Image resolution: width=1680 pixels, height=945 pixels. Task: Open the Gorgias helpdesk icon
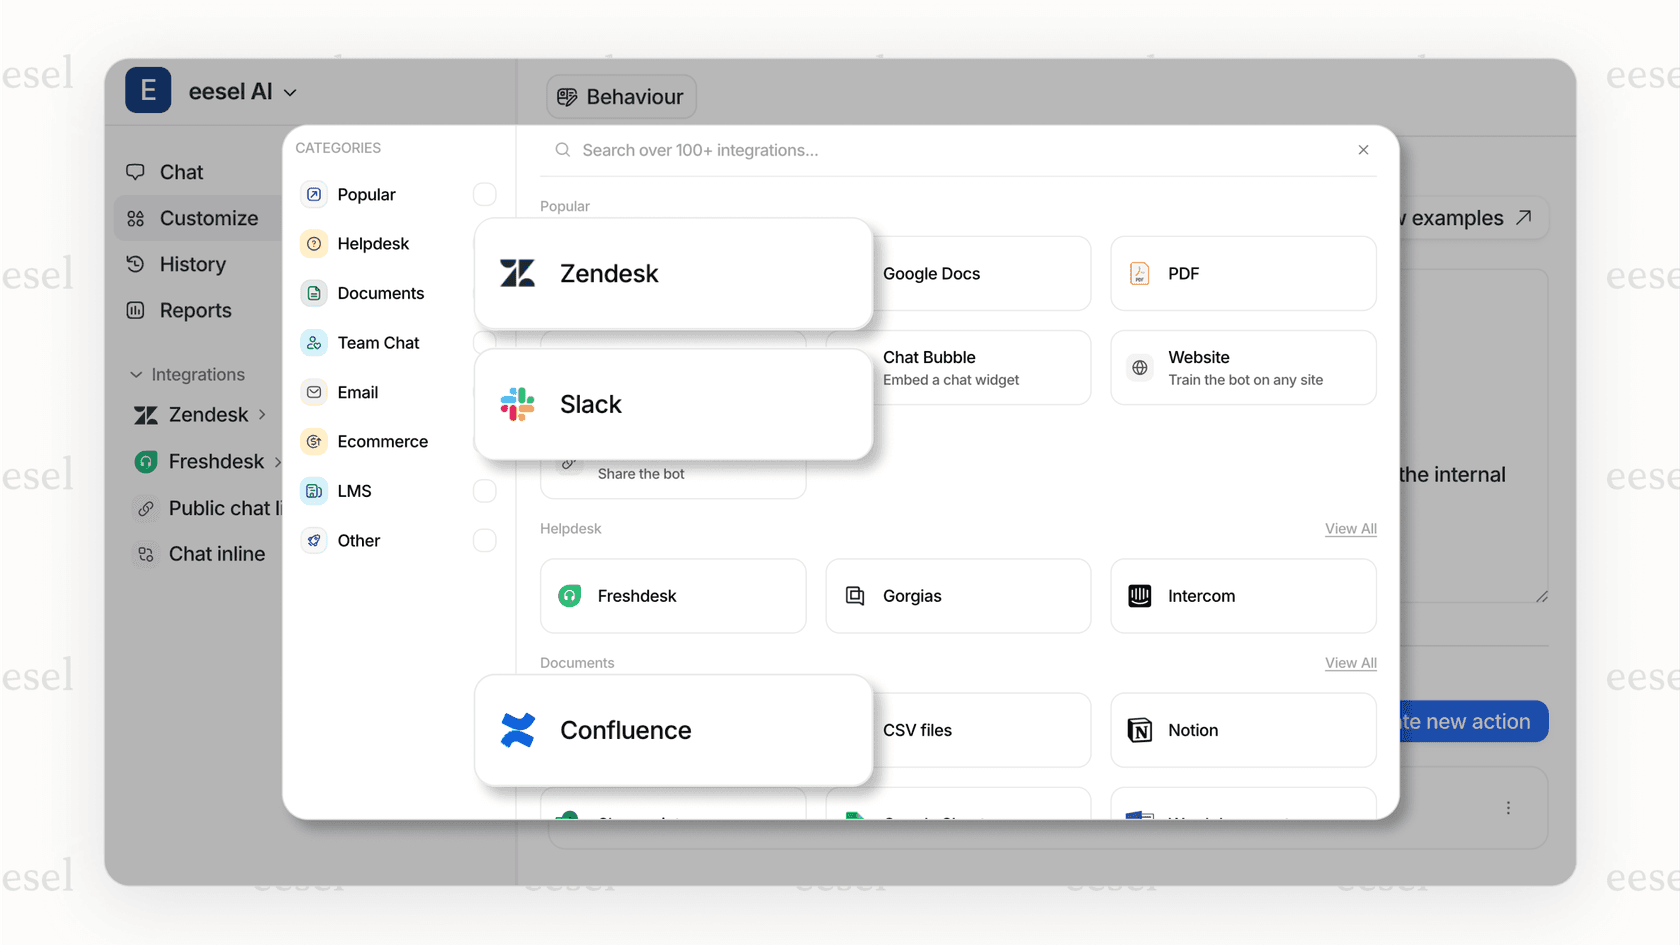click(855, 595)
